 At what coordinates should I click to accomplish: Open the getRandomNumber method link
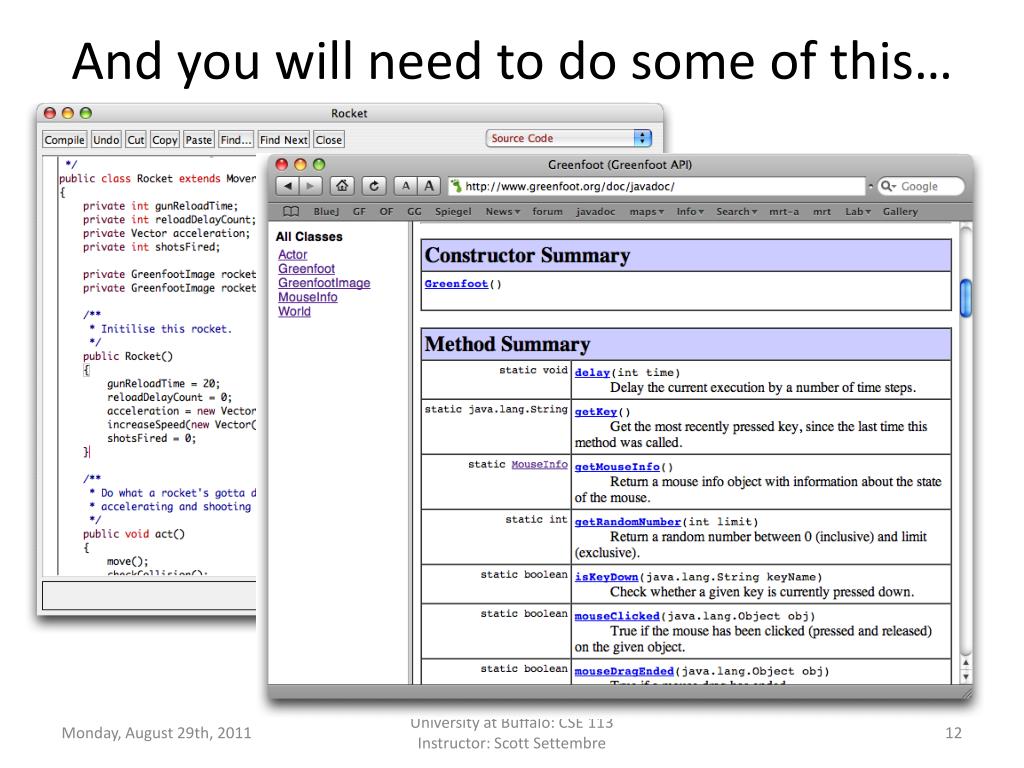click(x=628, y=522)
